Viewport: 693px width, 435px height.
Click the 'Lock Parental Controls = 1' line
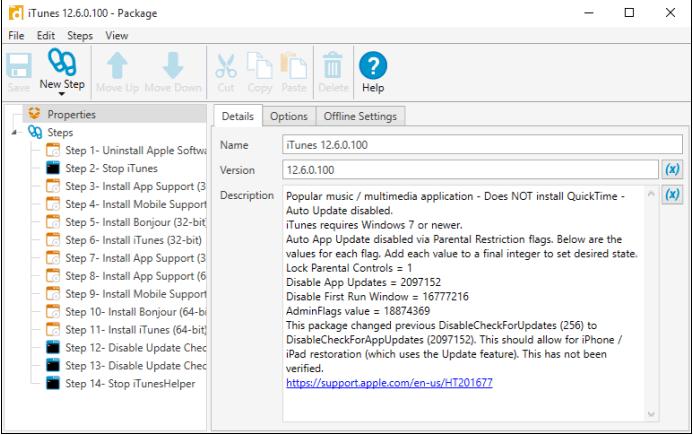349,268
